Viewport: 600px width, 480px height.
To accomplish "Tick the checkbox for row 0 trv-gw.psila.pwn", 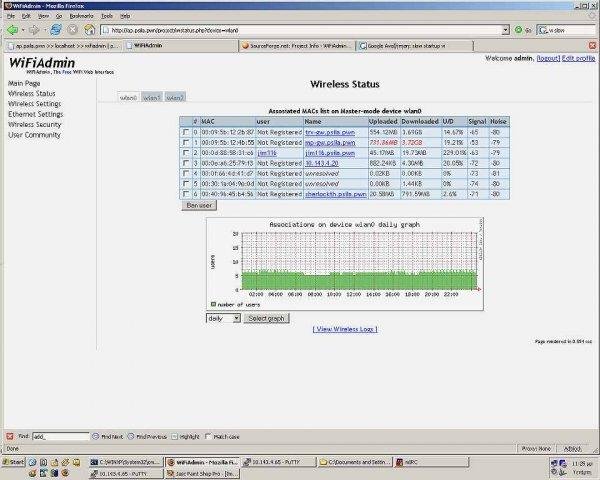I will point(186,132).
